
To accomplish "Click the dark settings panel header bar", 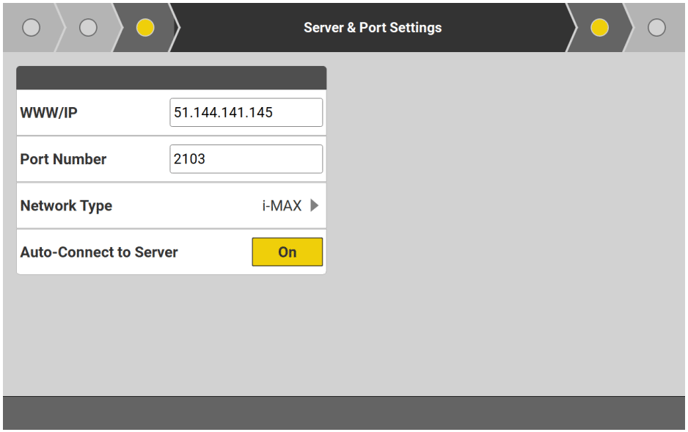I will [171, 78].
